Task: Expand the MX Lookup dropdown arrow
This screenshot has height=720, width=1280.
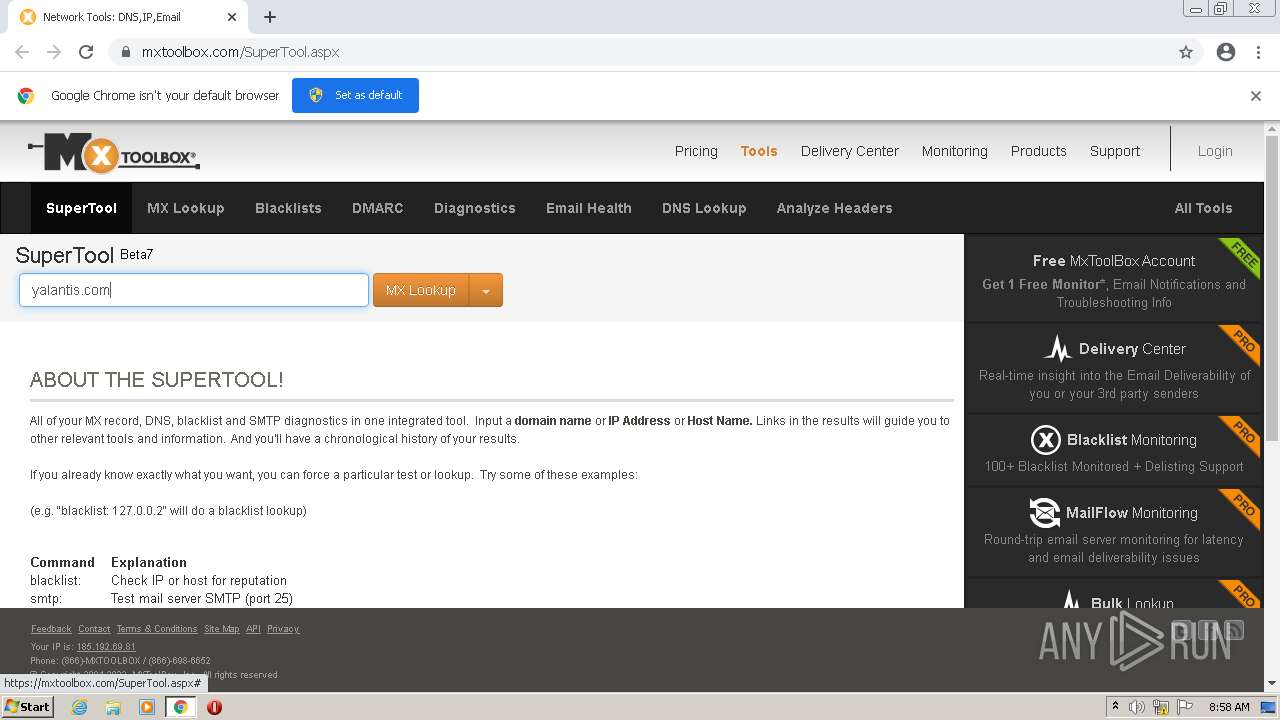Action: pyautogui.click(x=486, y=290)
